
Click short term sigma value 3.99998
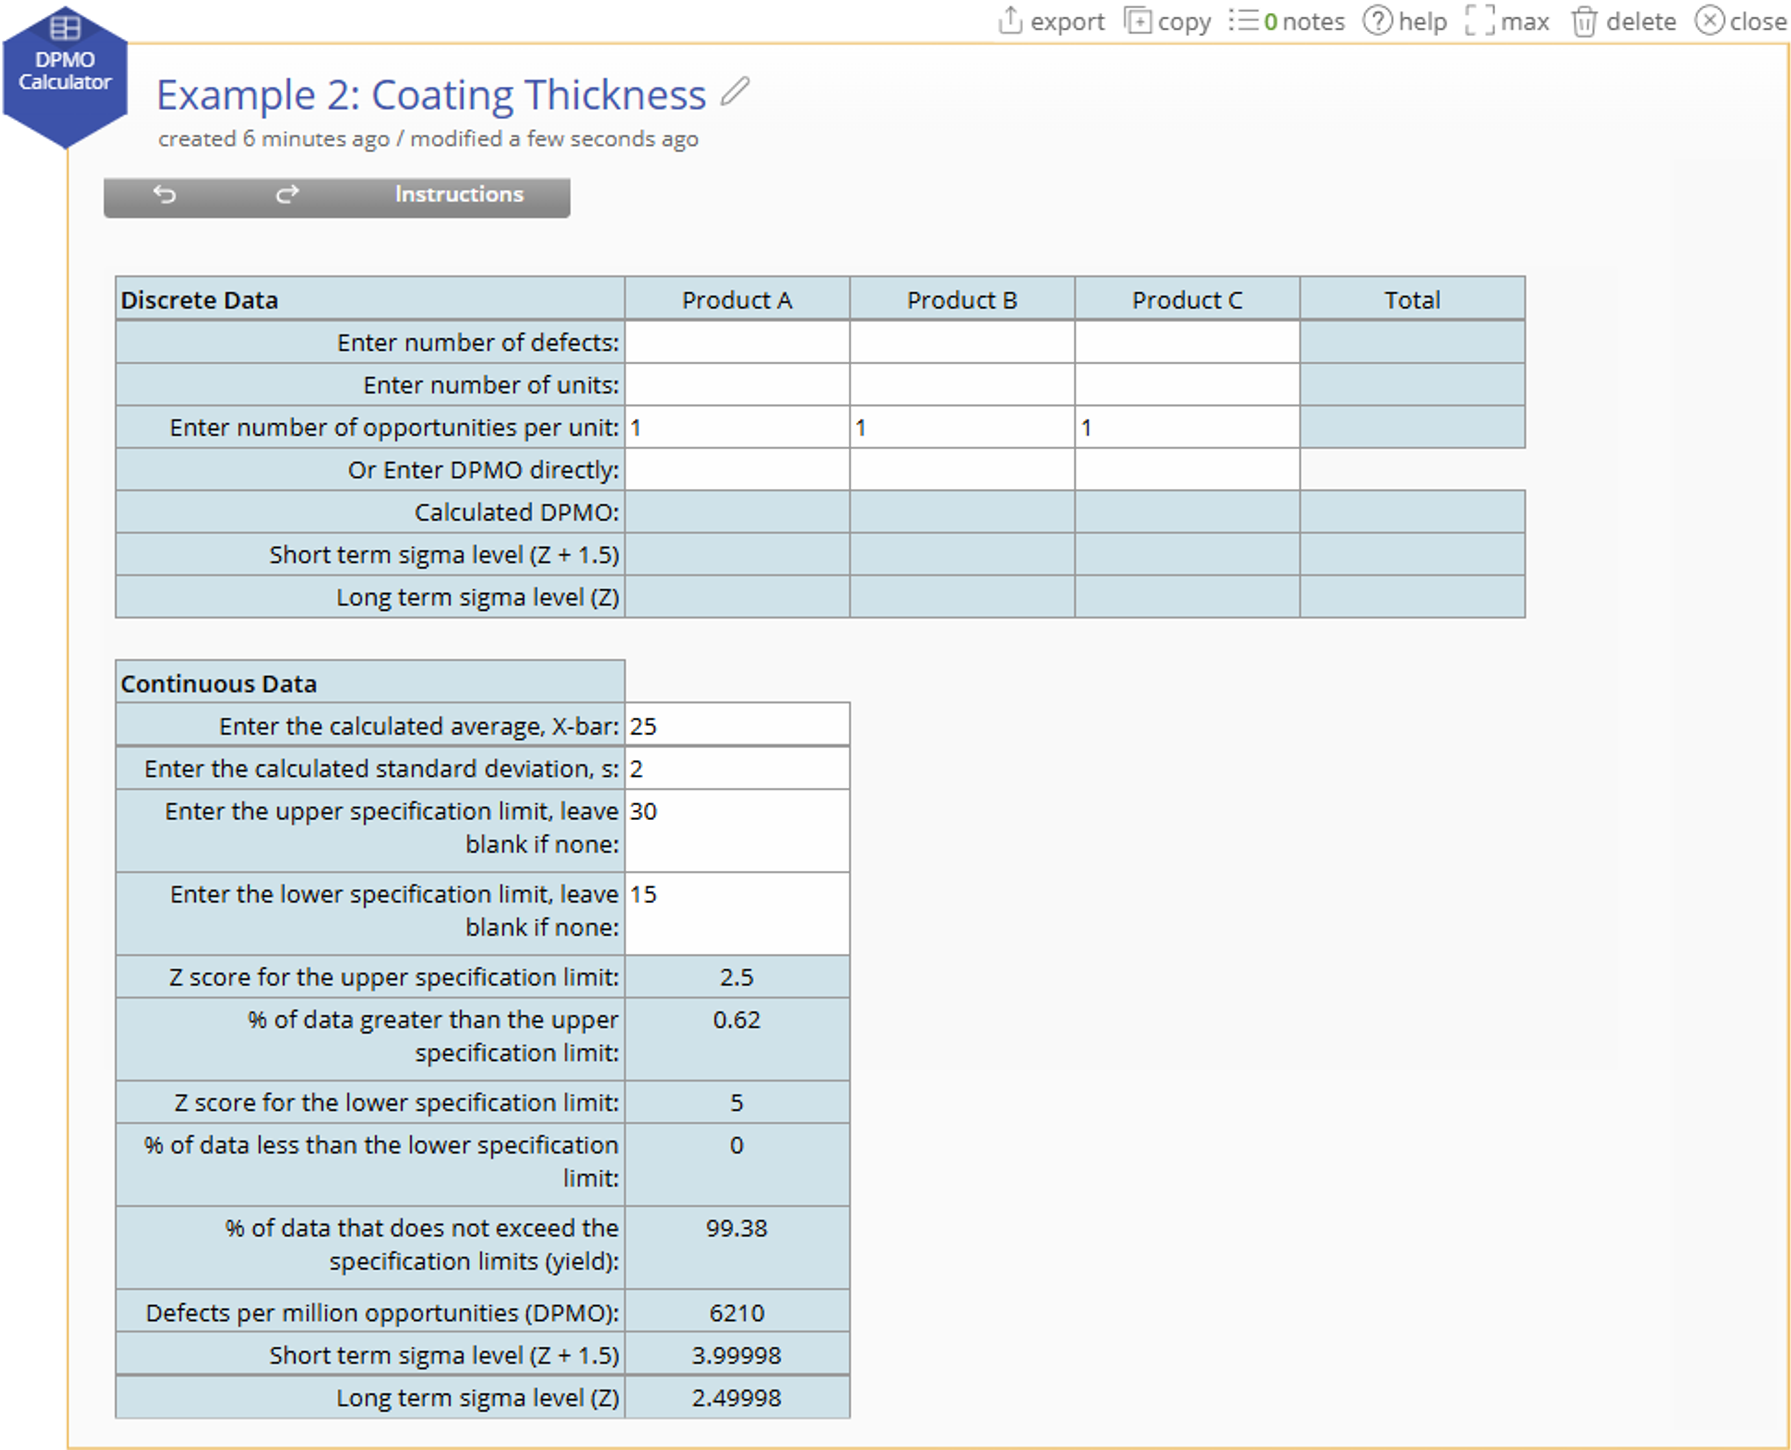point(737,1355)
